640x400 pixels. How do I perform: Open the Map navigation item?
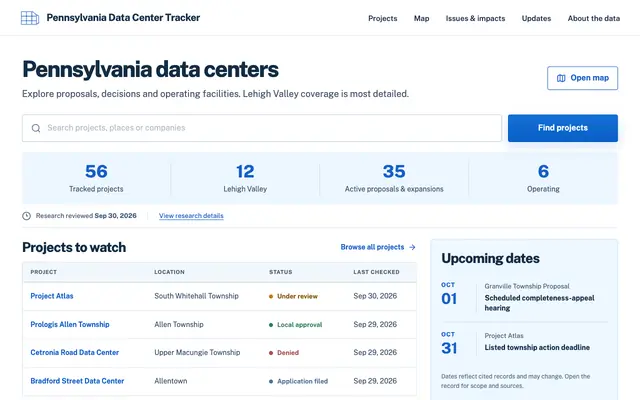421,18
